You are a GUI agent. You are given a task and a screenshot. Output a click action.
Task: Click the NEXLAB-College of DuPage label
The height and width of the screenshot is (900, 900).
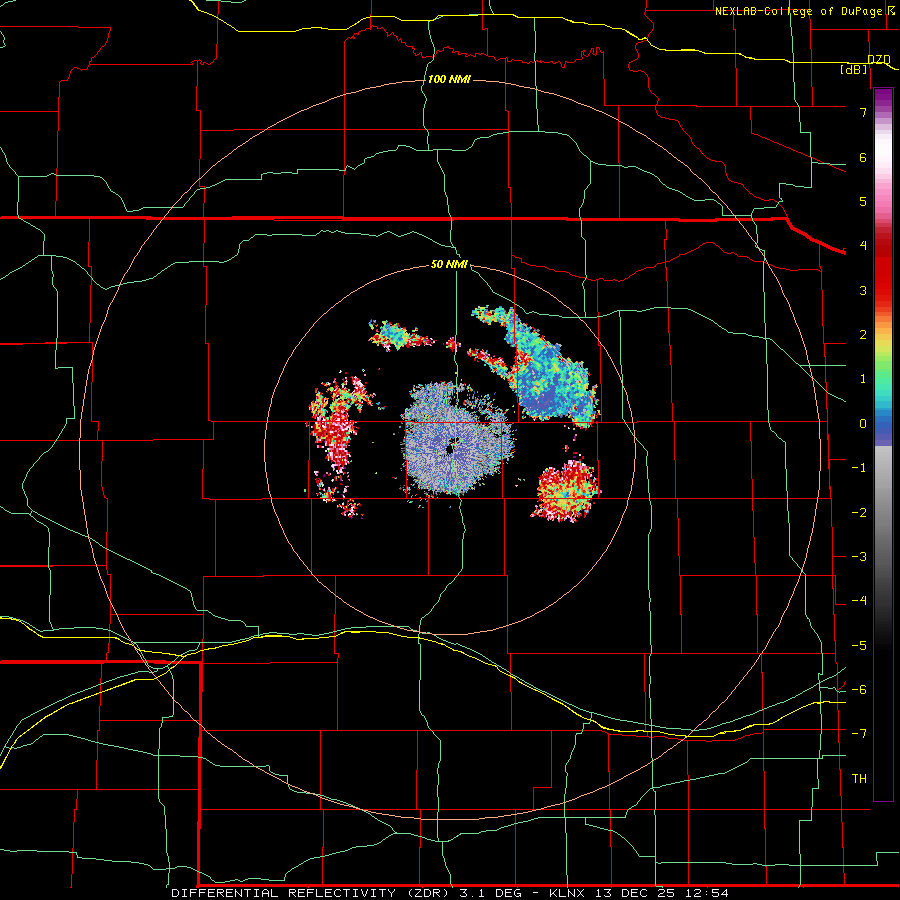pyautogui.click(x=798, y=11)
